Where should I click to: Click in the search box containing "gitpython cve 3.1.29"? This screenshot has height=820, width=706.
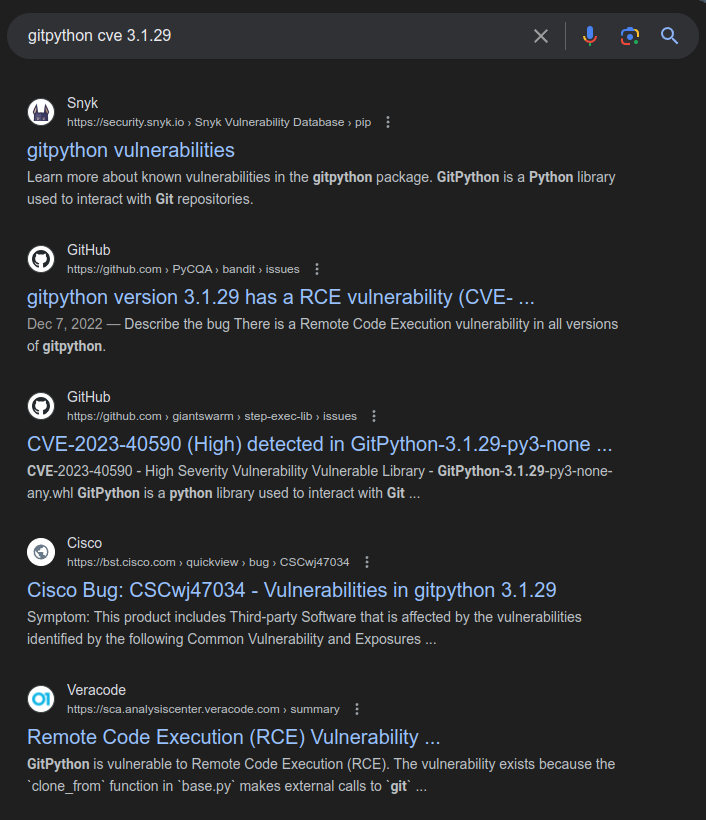click(x=270, y=36)
